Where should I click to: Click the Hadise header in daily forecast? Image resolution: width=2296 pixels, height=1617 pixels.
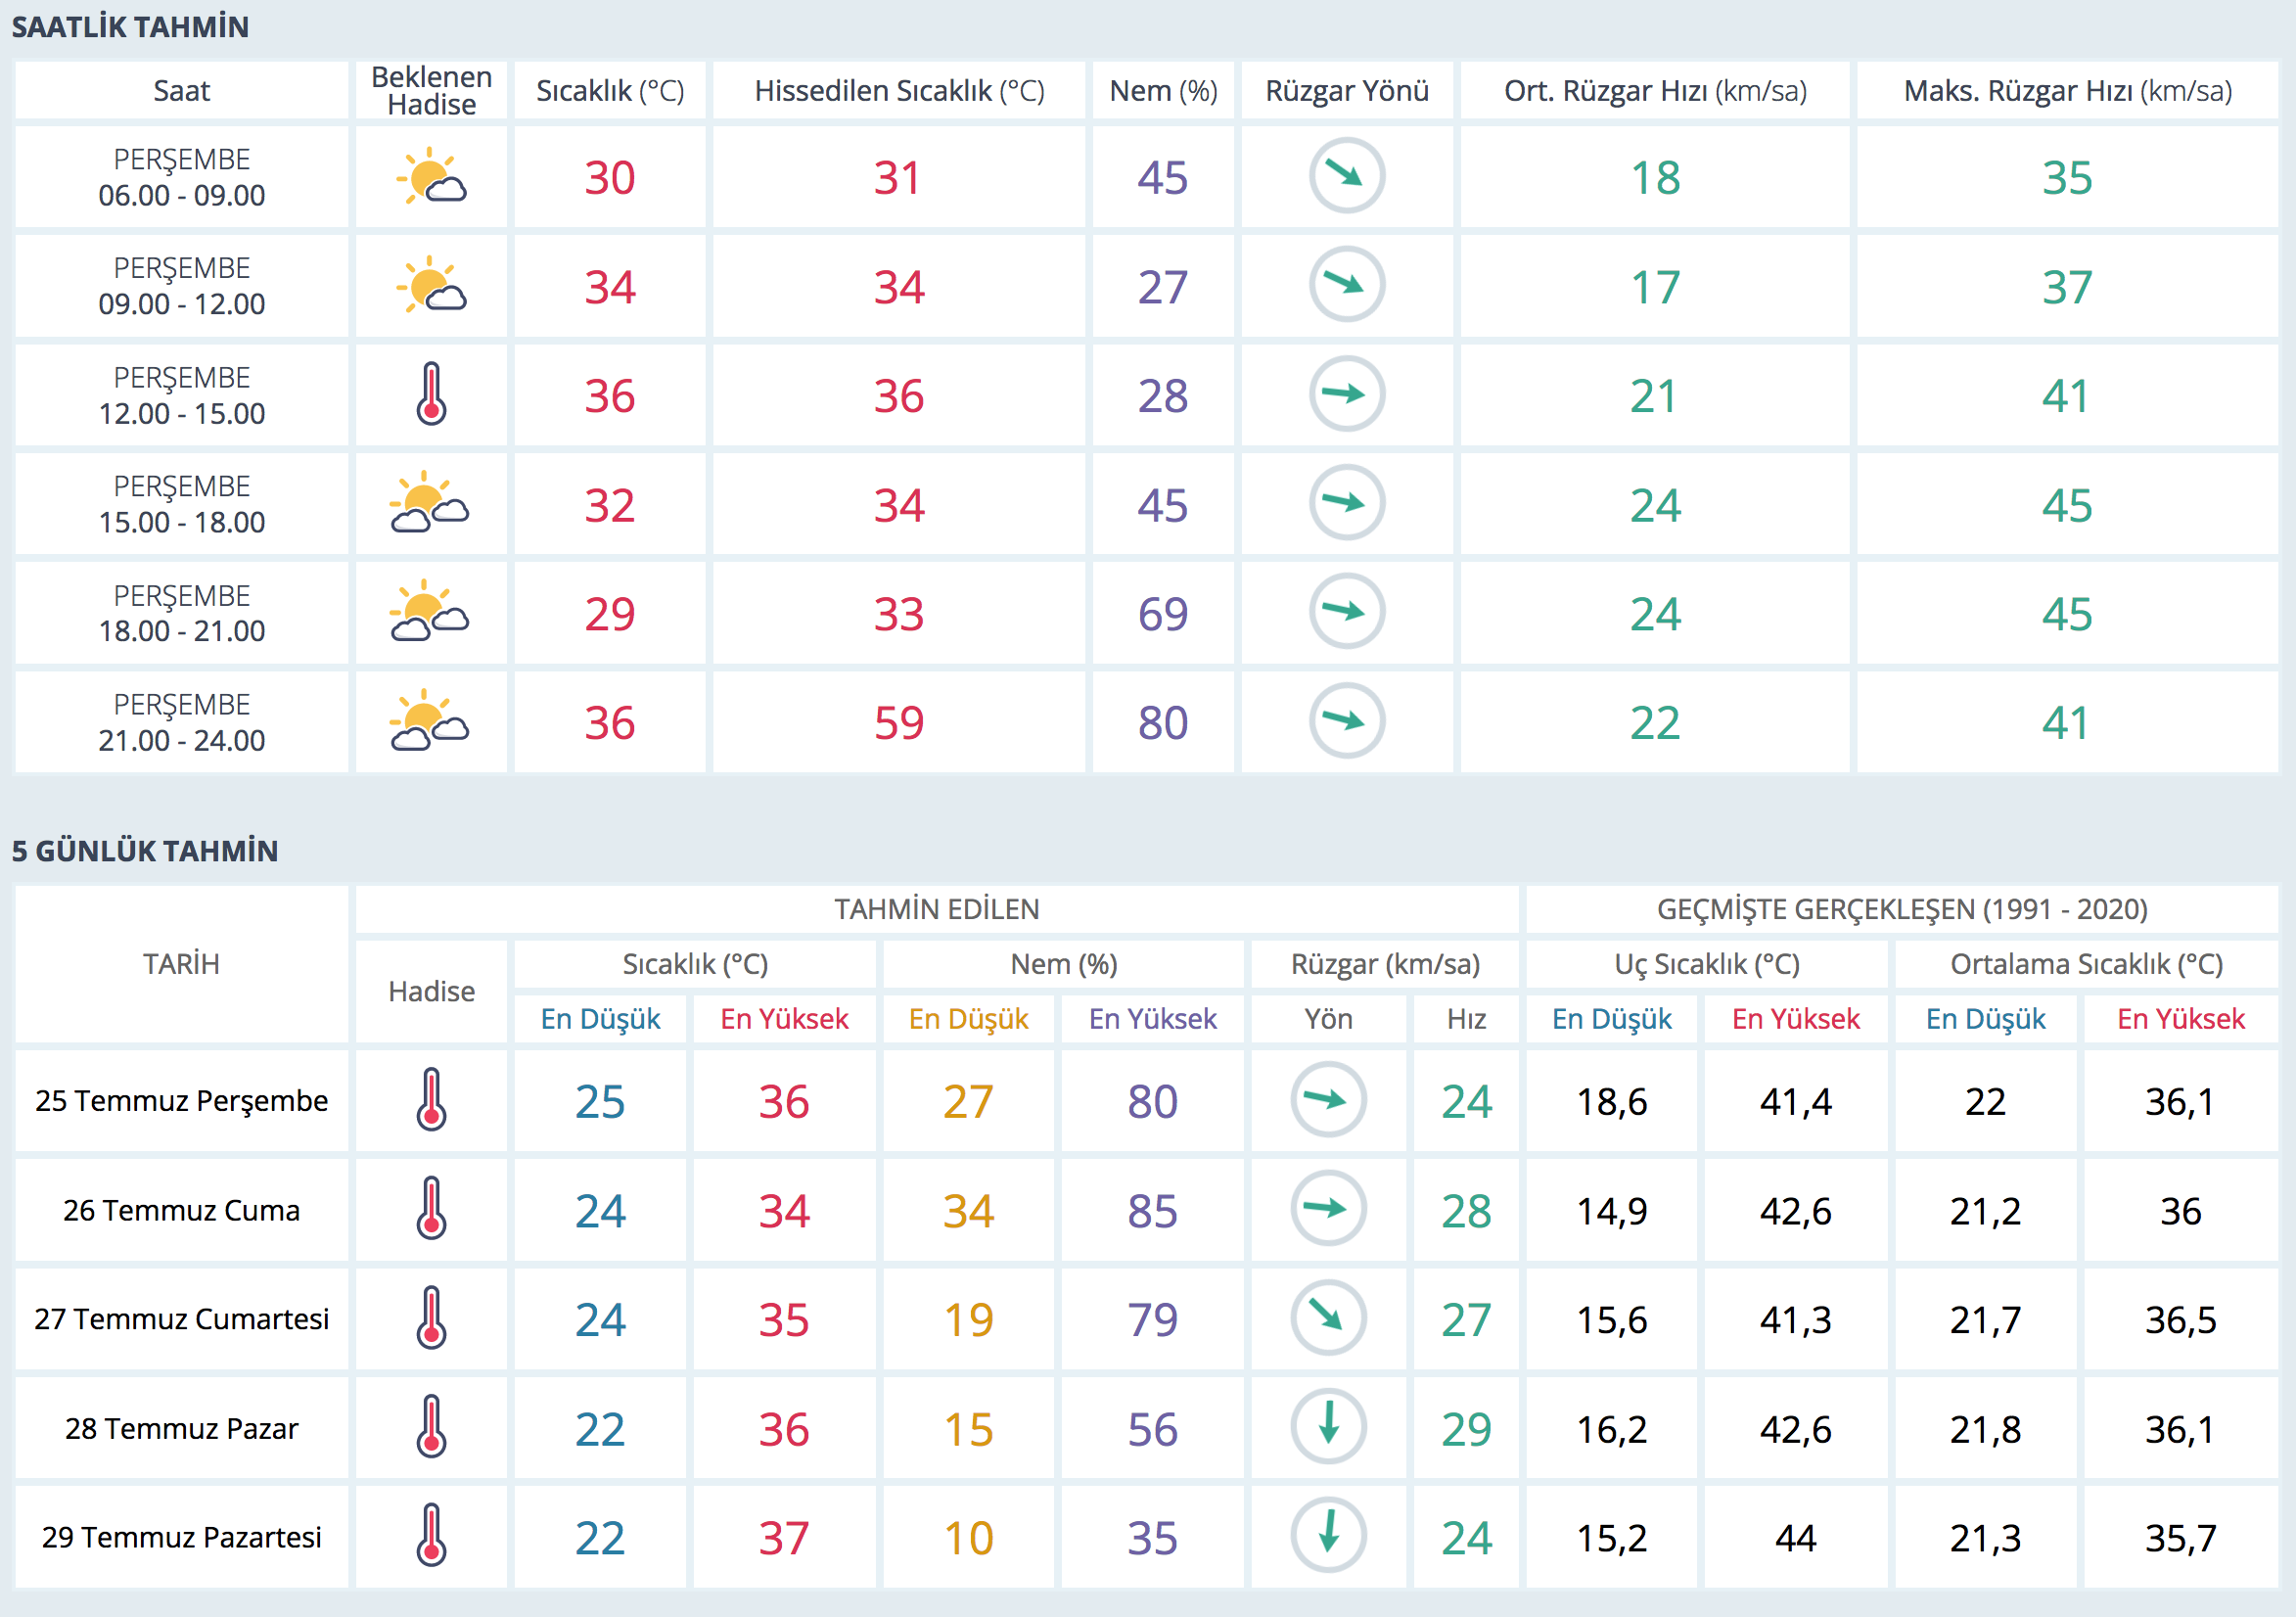pyautogui.click(x=431, y=991)
